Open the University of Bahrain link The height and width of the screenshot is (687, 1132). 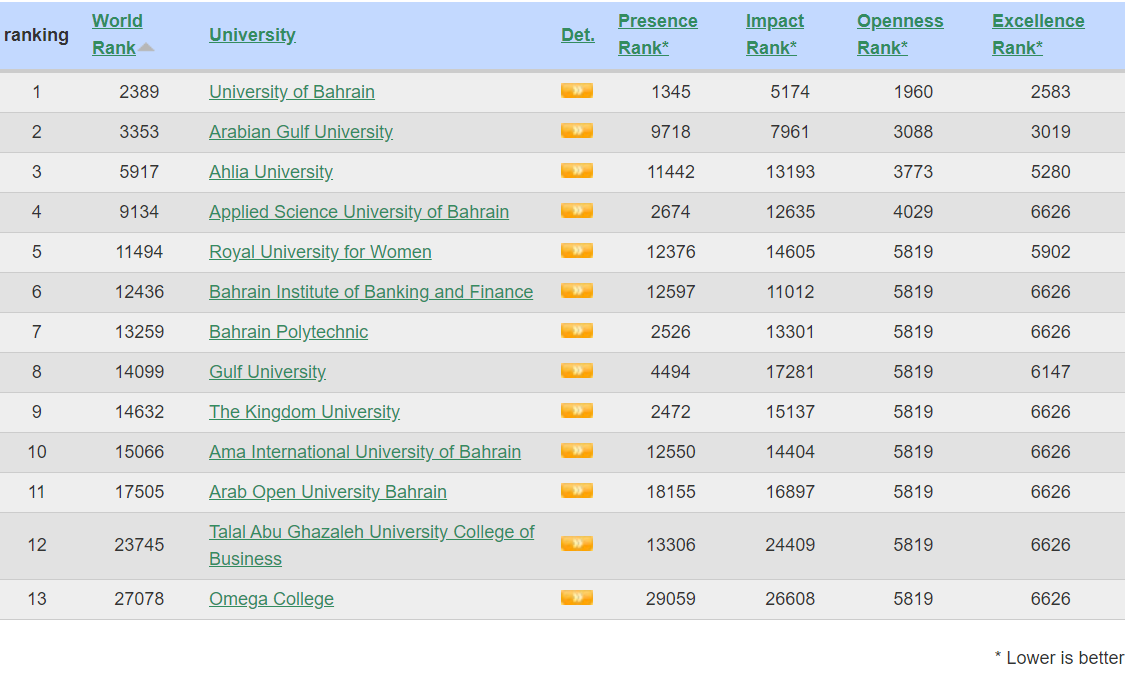[291, 92]
